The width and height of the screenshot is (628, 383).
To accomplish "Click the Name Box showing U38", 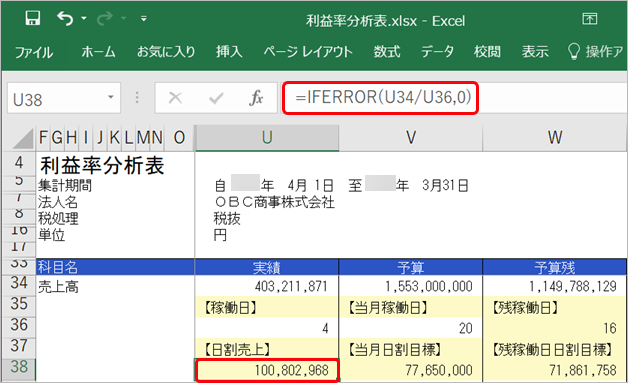I will pos(56,99).
